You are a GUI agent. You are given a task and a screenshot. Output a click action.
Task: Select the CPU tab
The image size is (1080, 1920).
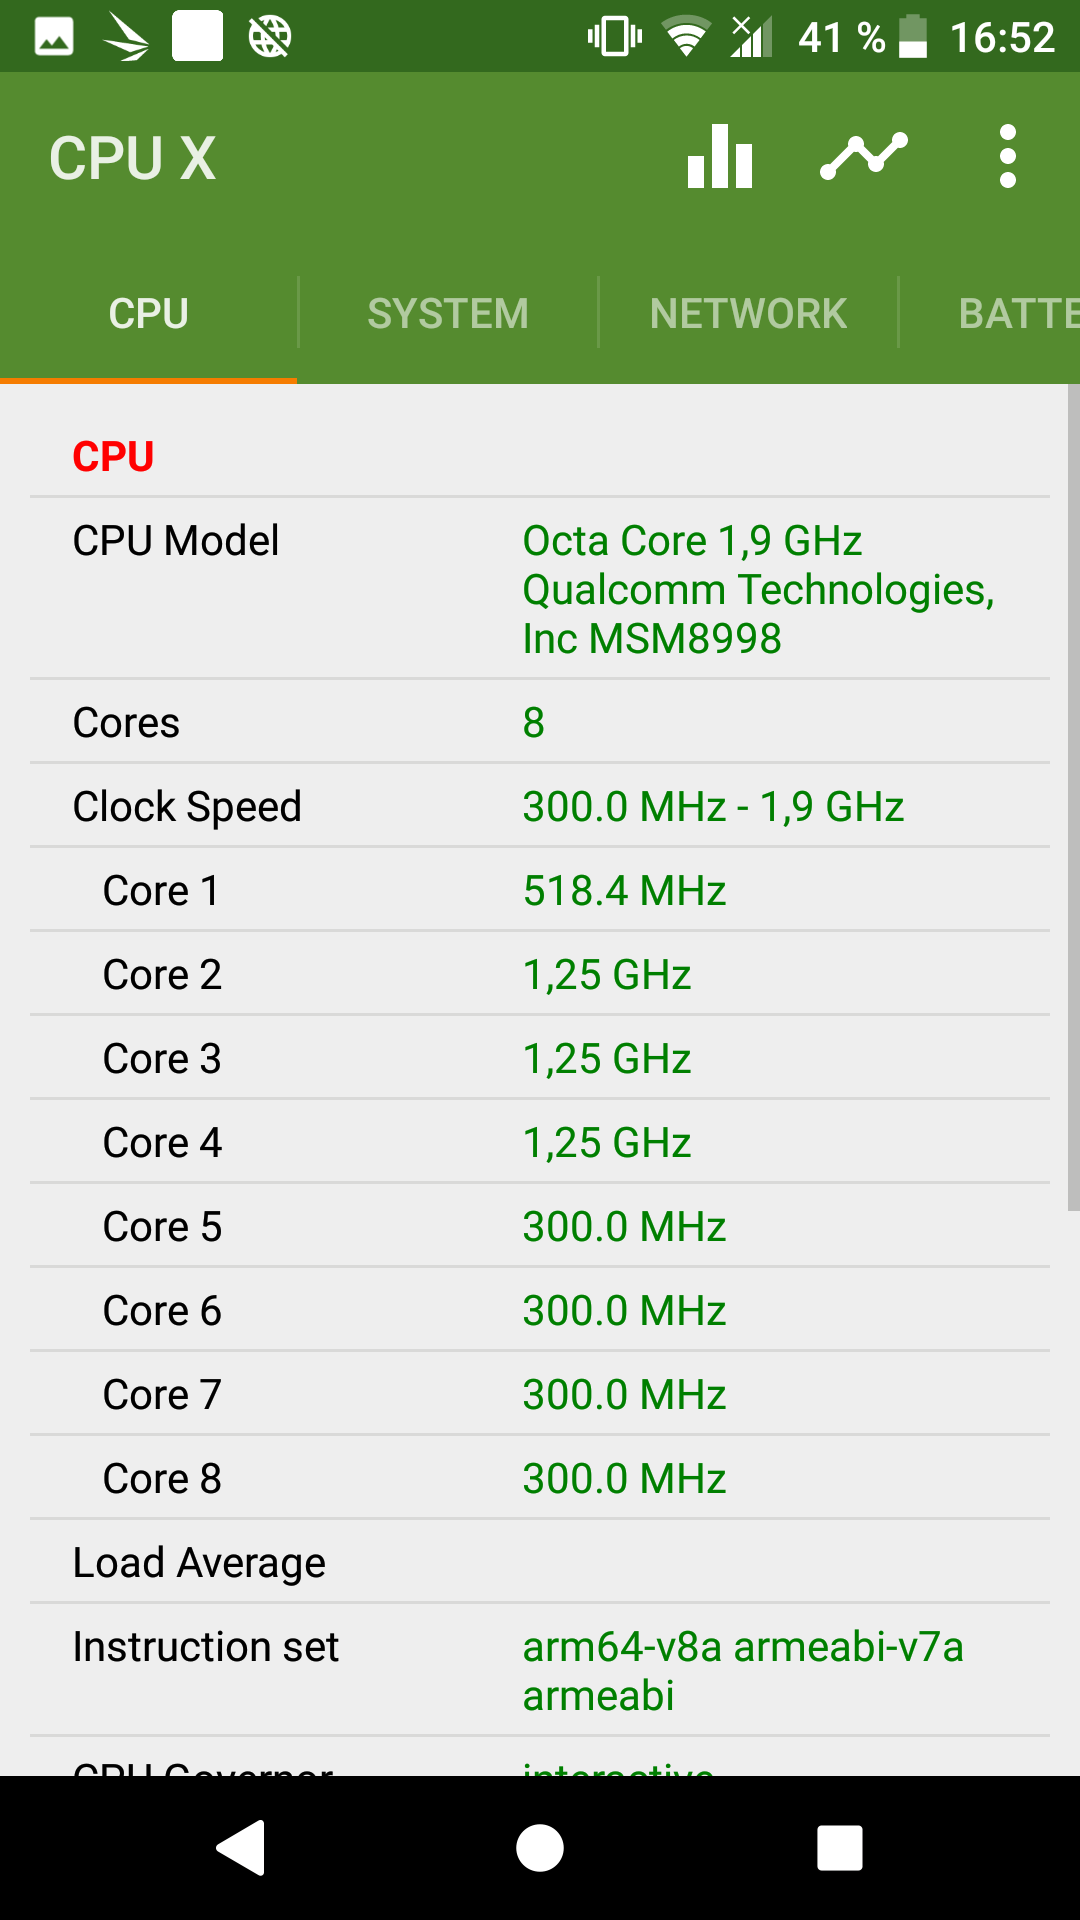point(148,314)
